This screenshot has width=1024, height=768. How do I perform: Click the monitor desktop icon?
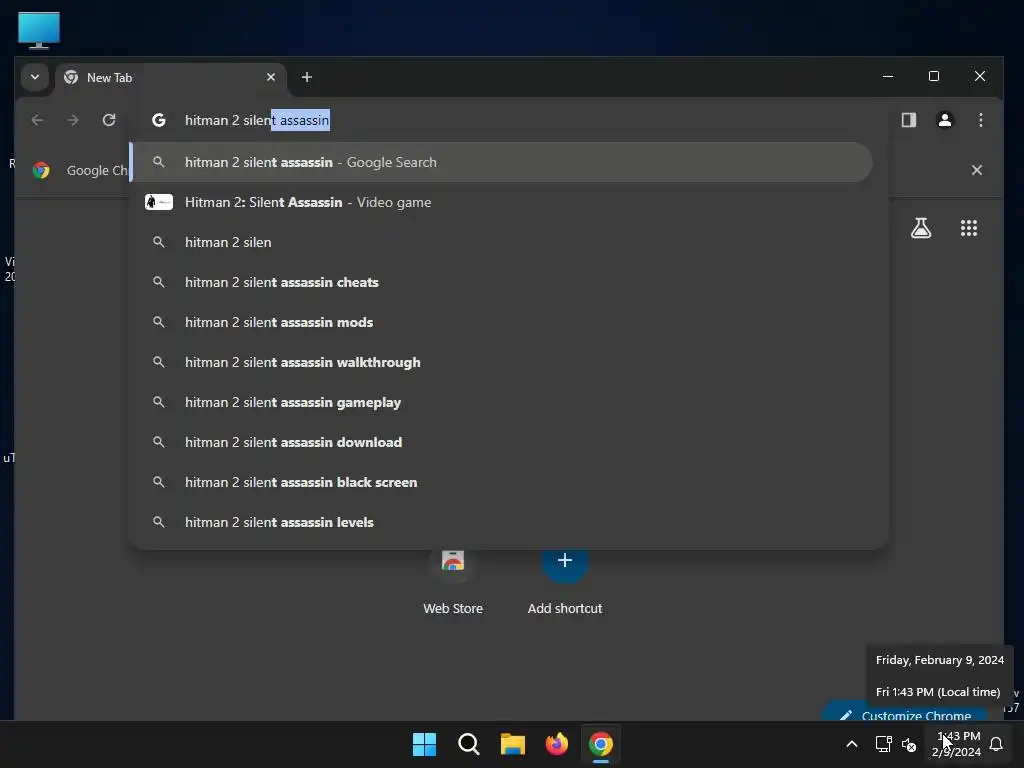(39, 30)
